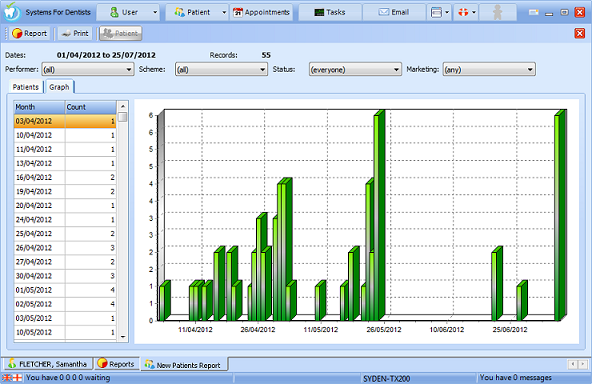Select the 26/04/2012 row
The width and height of the screenshot is (592, 384).
click(65, 248)
